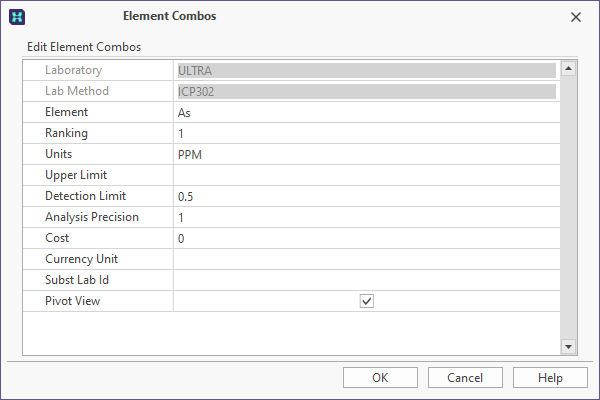This screenshot has width=600, height=400.
Task: Click the empty Upper Limit field
Action: tap(367, 175)
